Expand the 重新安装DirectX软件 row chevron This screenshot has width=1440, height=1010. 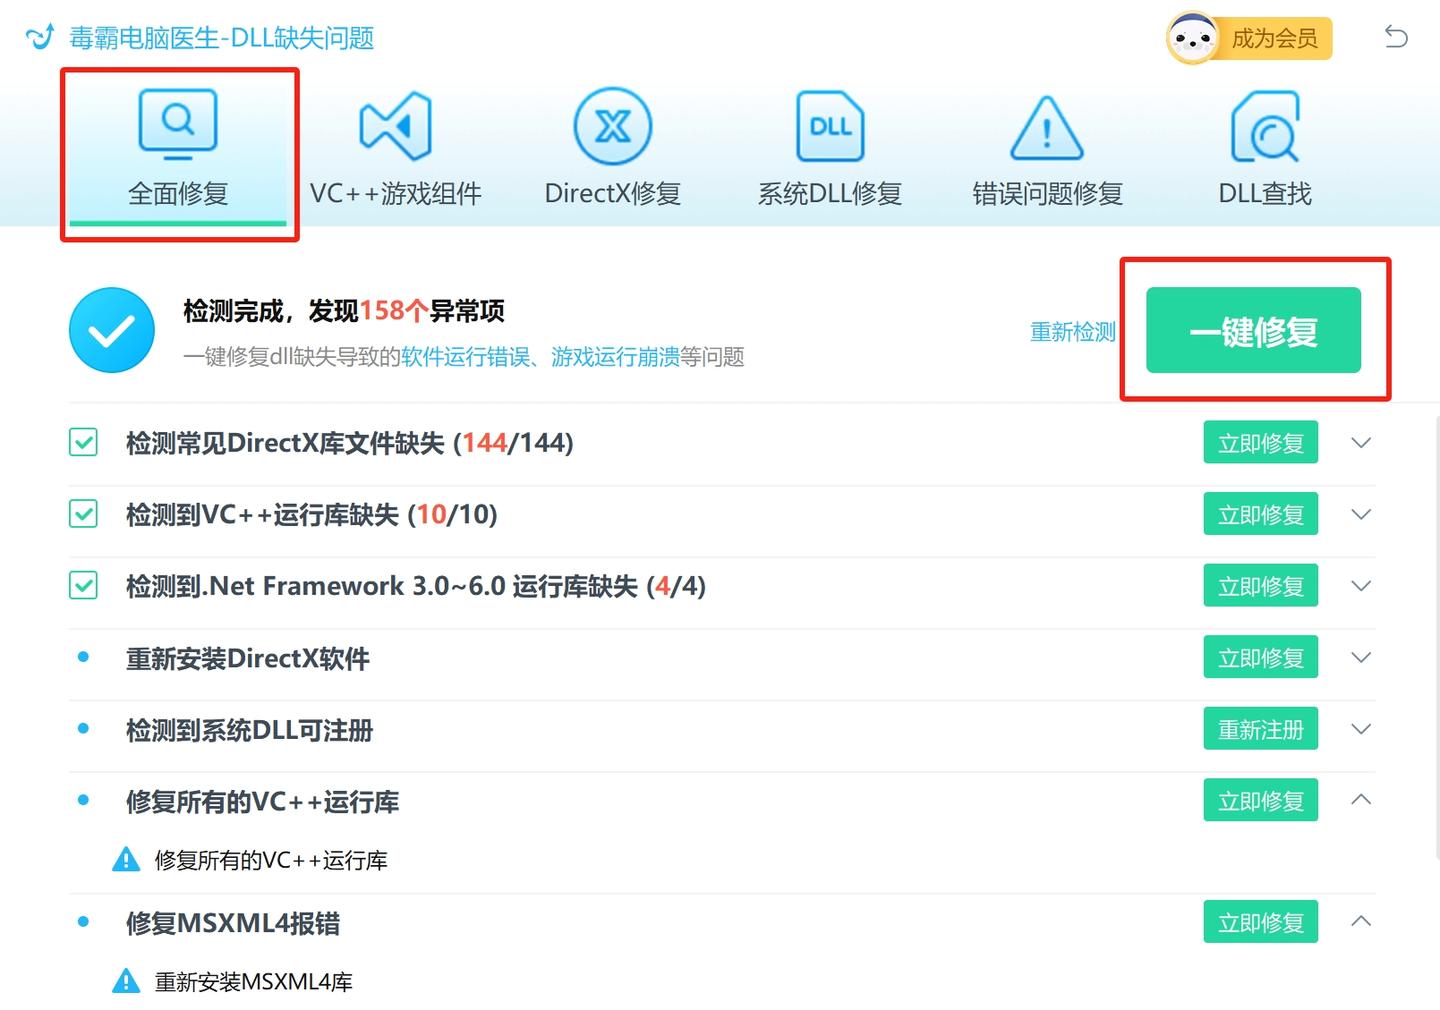(x=1361, y=657)
